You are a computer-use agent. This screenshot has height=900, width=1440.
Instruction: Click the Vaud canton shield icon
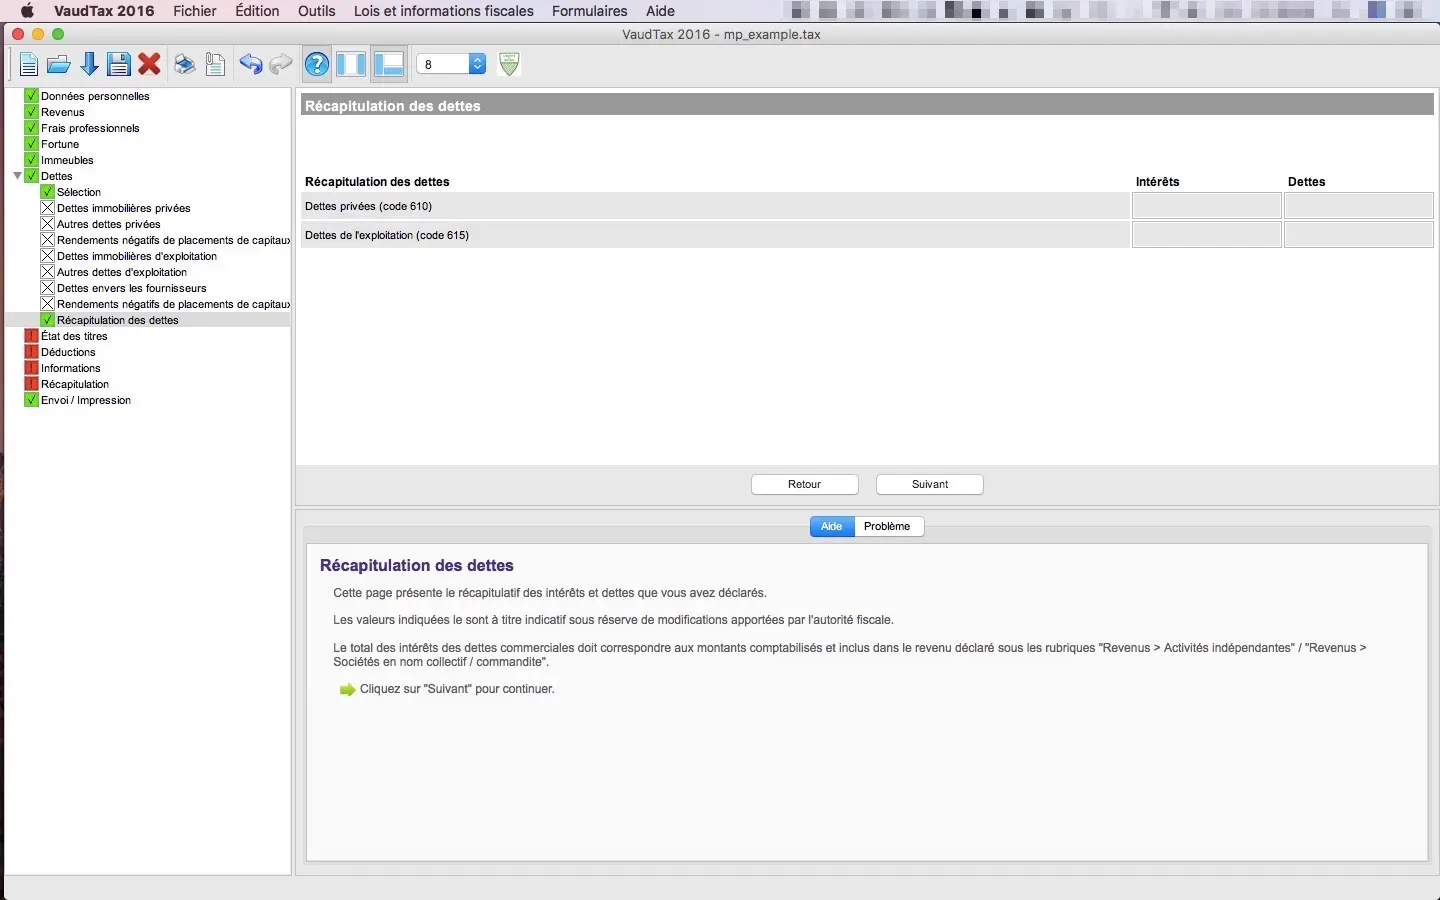click(509, 64)
